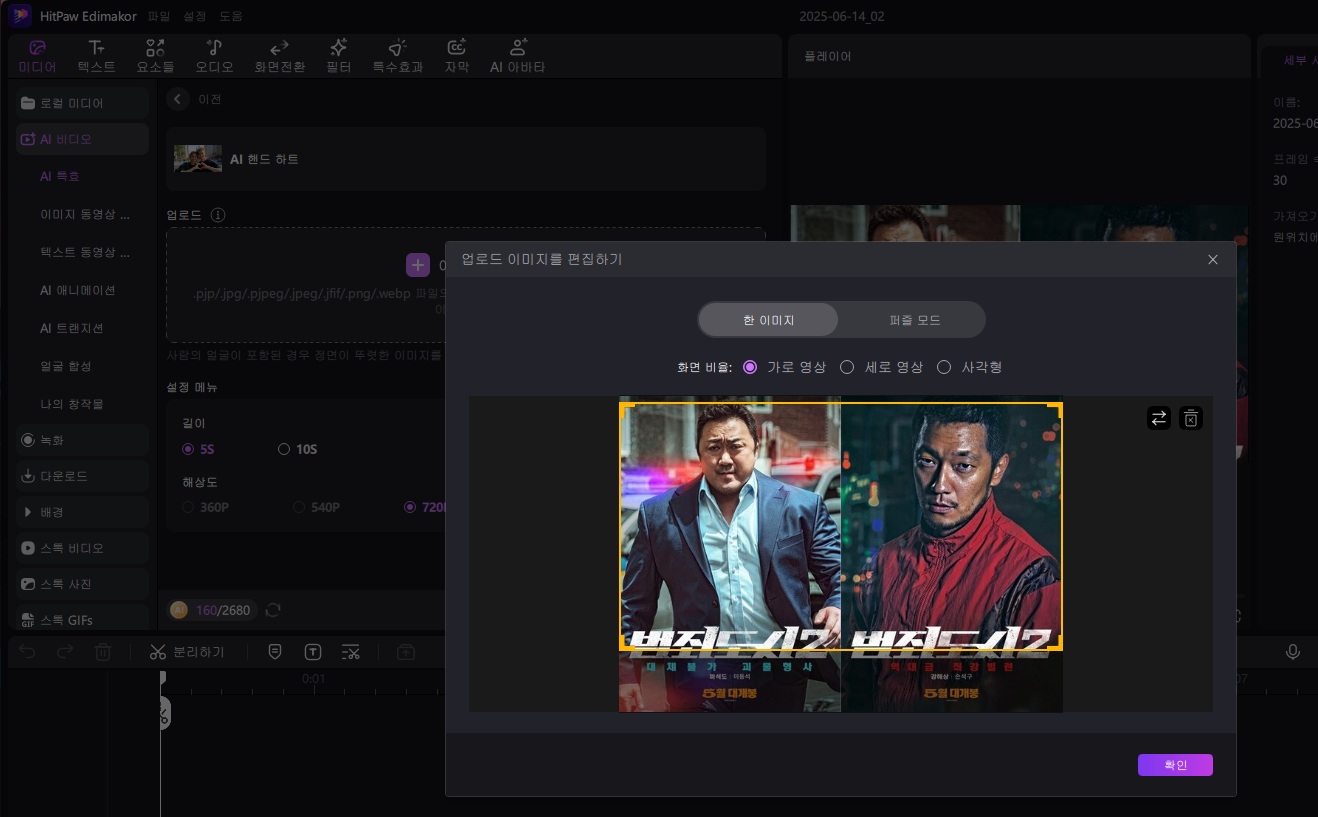
Task: Open the 텍스트 tool tab
Action: pyautogui.click(x=96, y=57)
